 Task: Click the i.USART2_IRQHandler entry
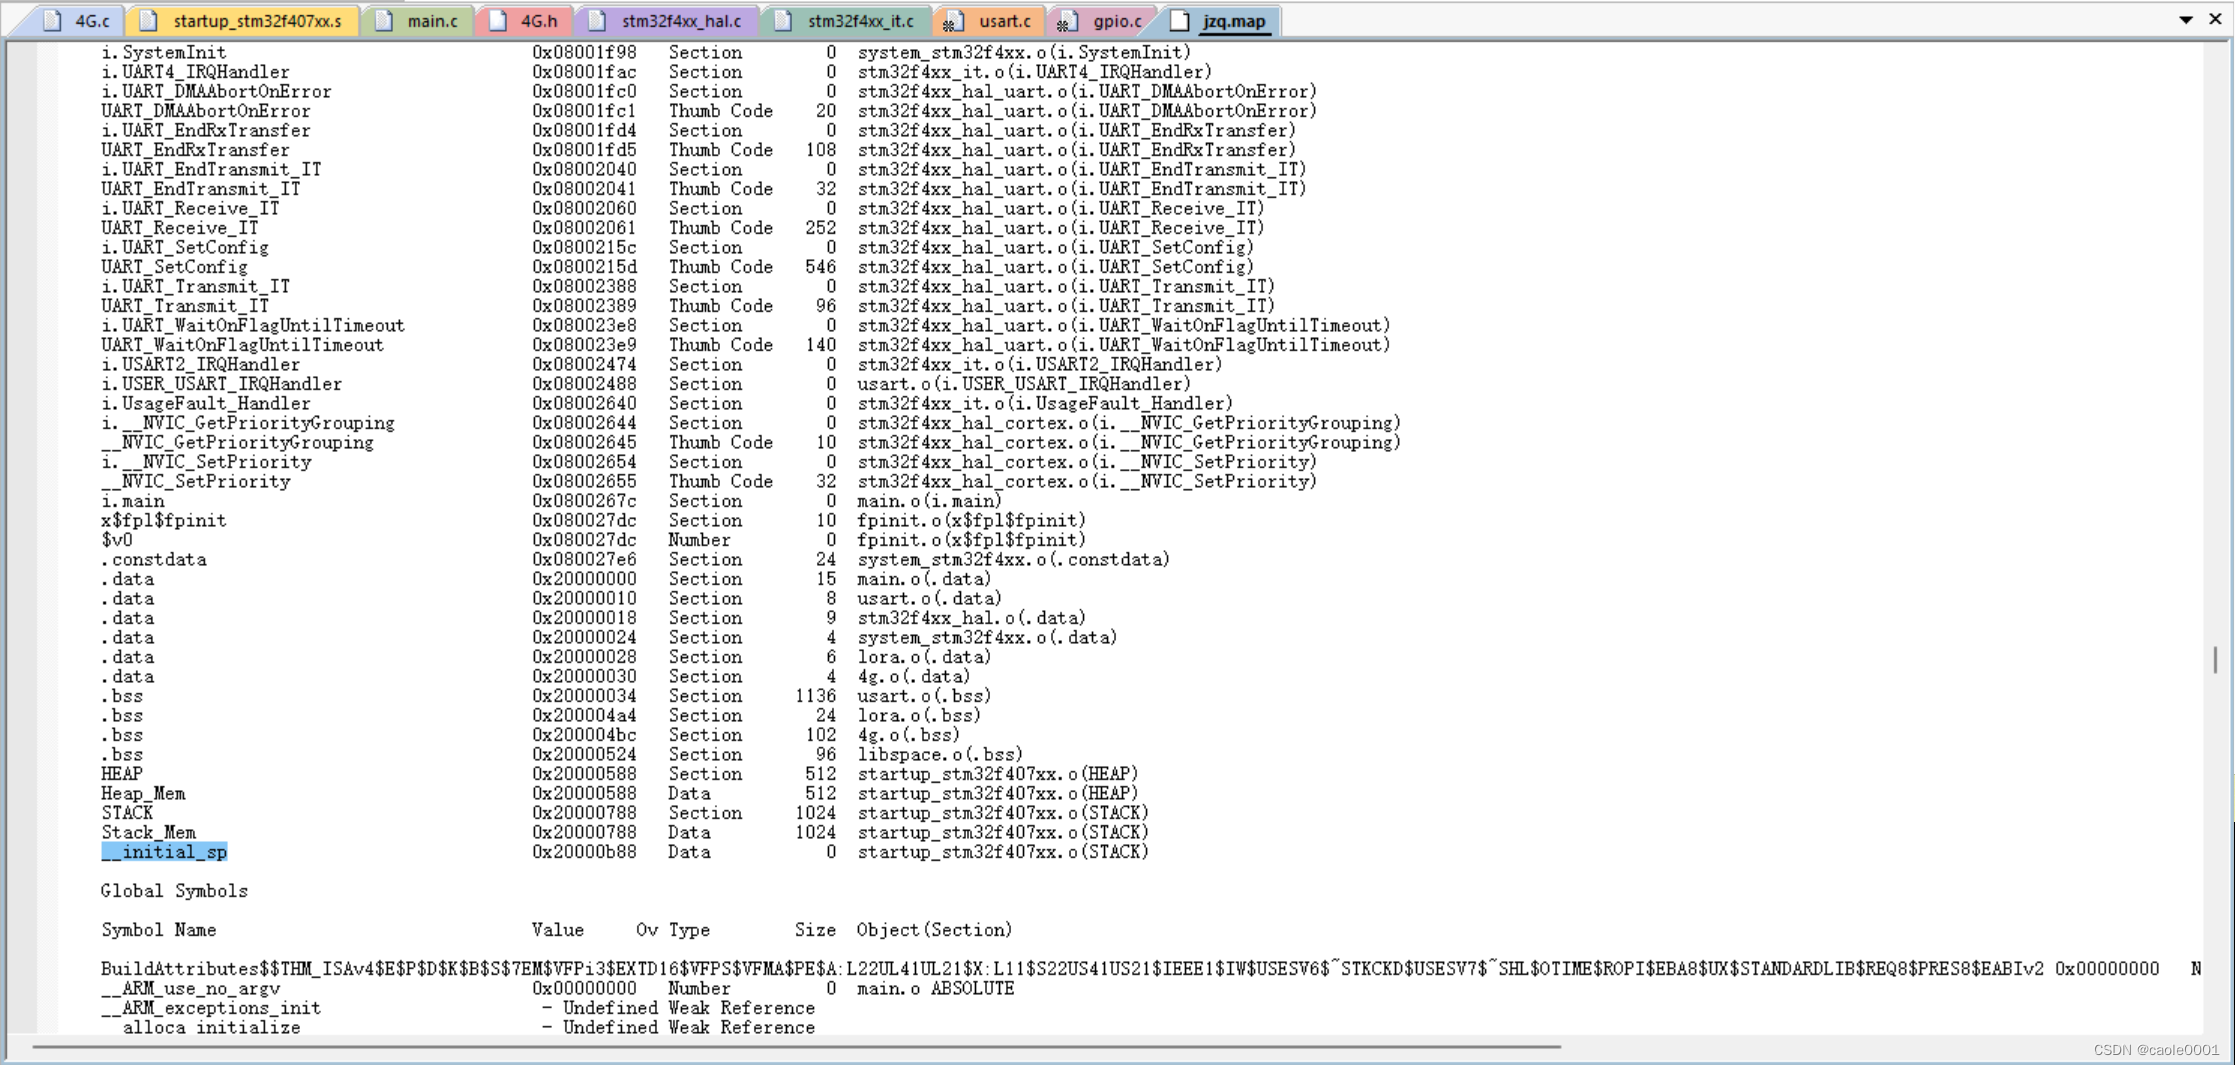pyautogui.click(x=200, y=365)
